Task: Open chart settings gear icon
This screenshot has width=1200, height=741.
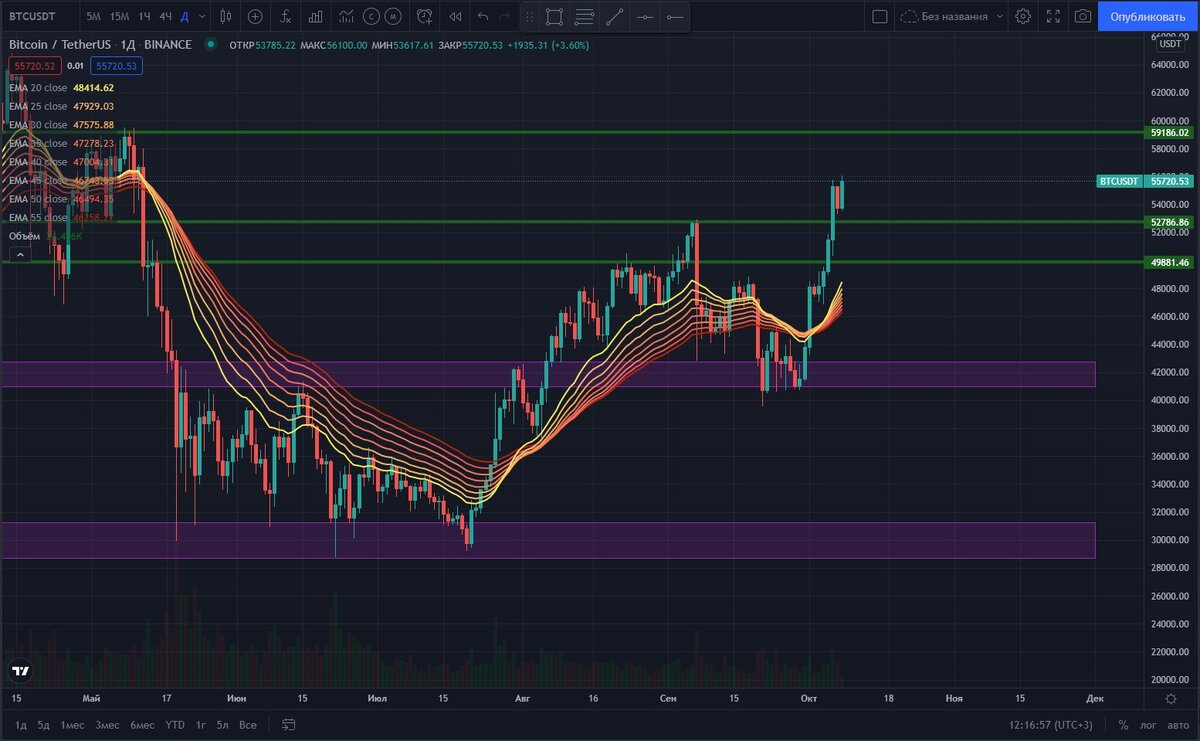Action: click(x=1023, y=16)
